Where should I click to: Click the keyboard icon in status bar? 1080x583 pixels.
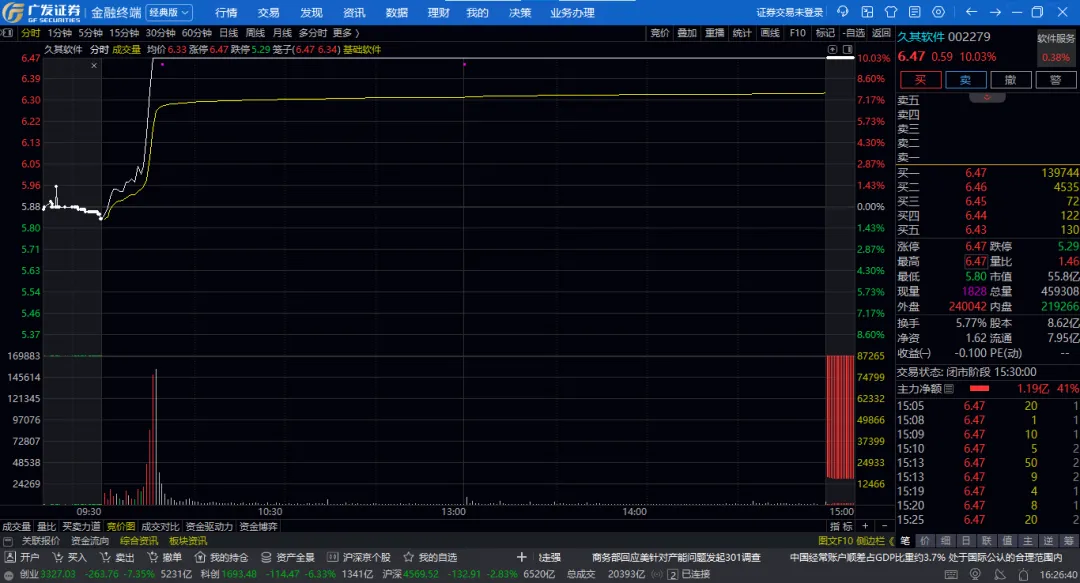951,574
